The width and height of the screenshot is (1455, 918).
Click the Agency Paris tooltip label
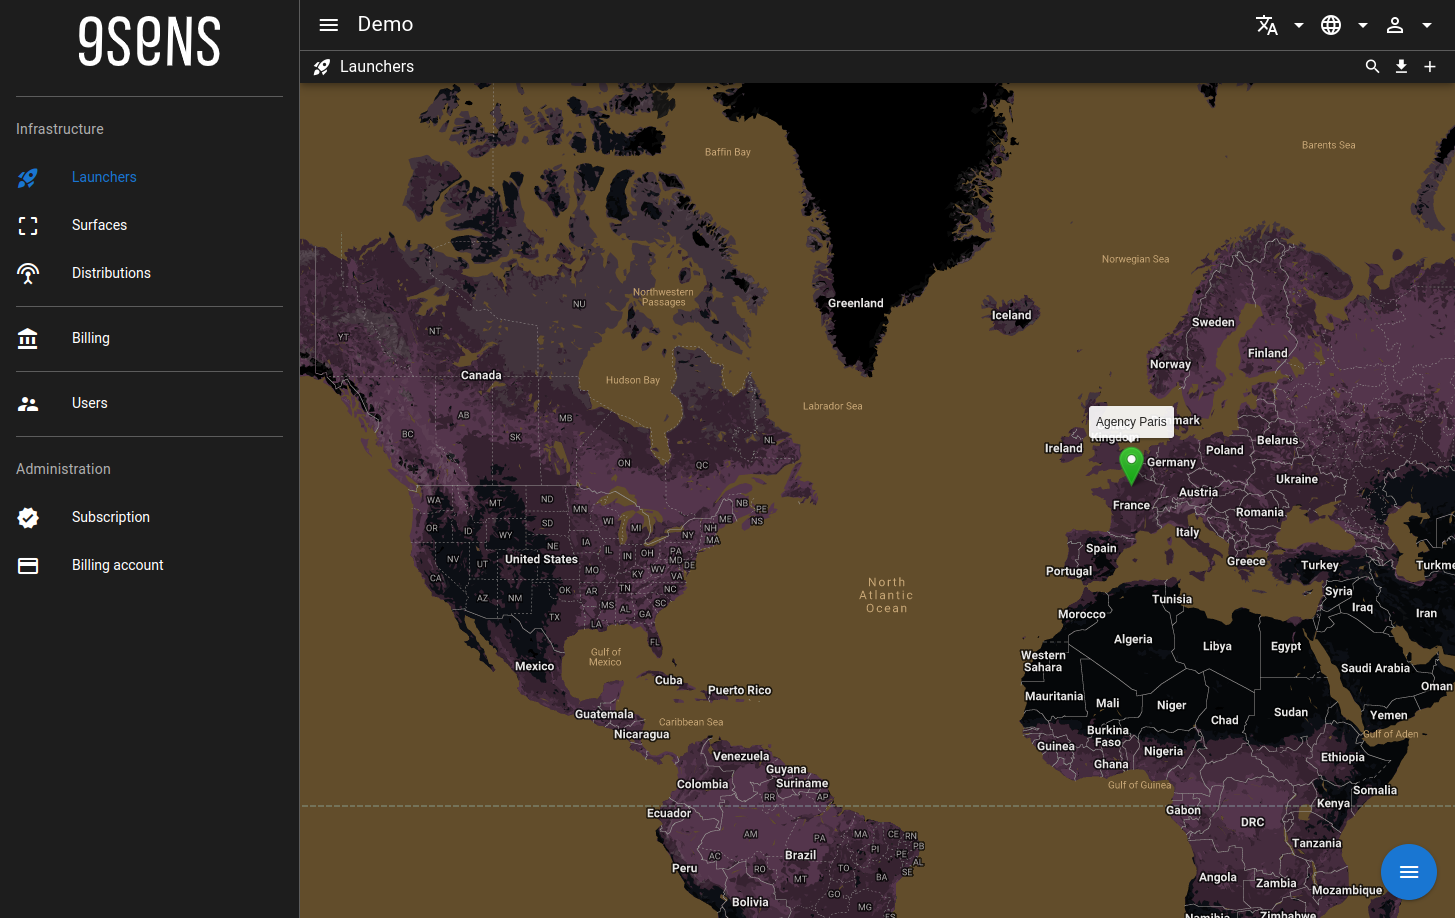point(1131,422)
